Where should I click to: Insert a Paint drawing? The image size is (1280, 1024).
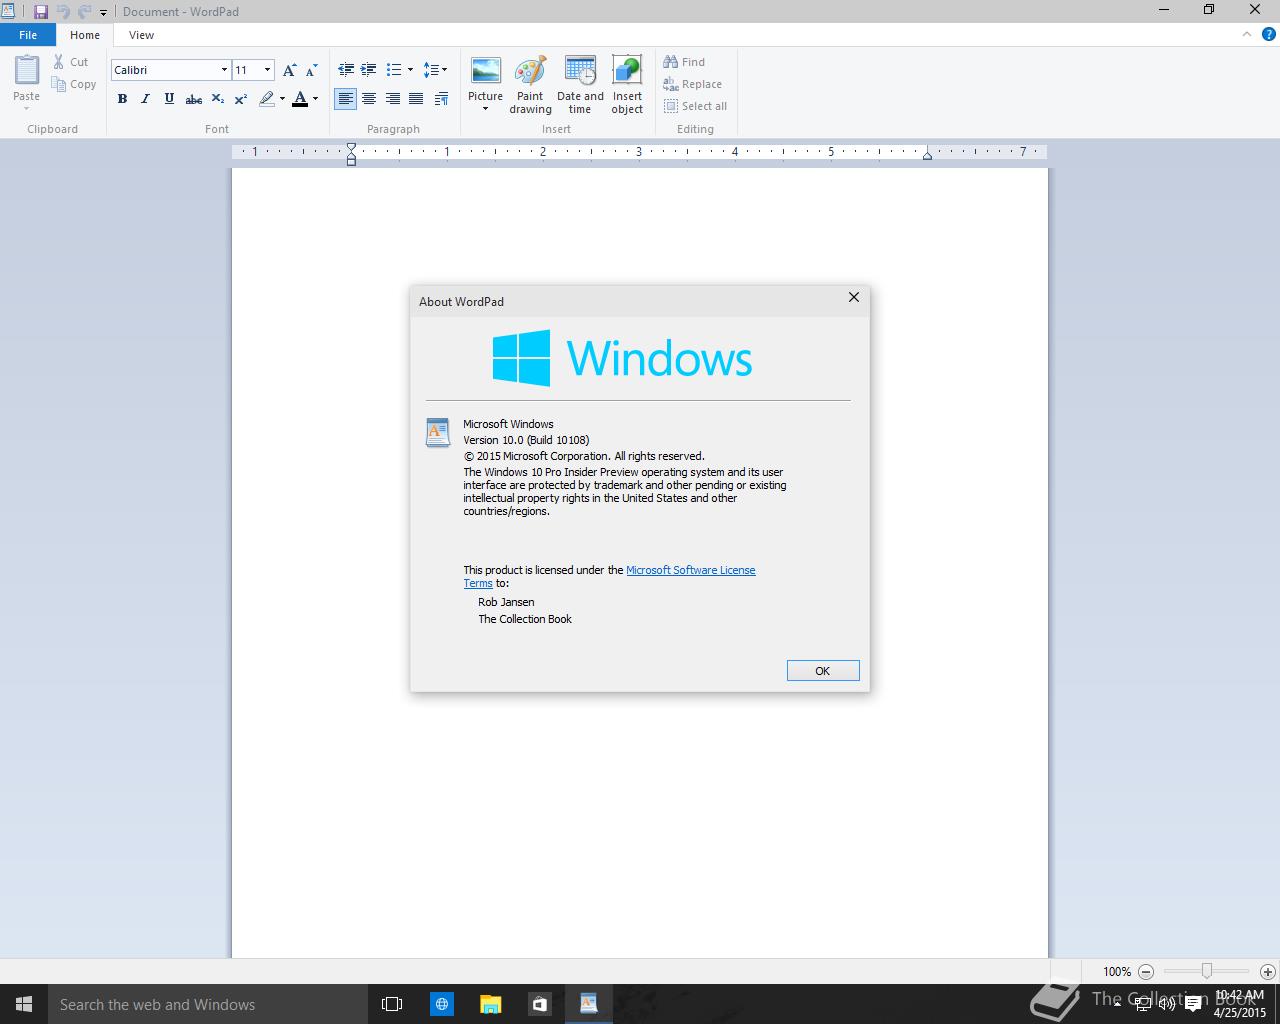click(x=530, y=85)
